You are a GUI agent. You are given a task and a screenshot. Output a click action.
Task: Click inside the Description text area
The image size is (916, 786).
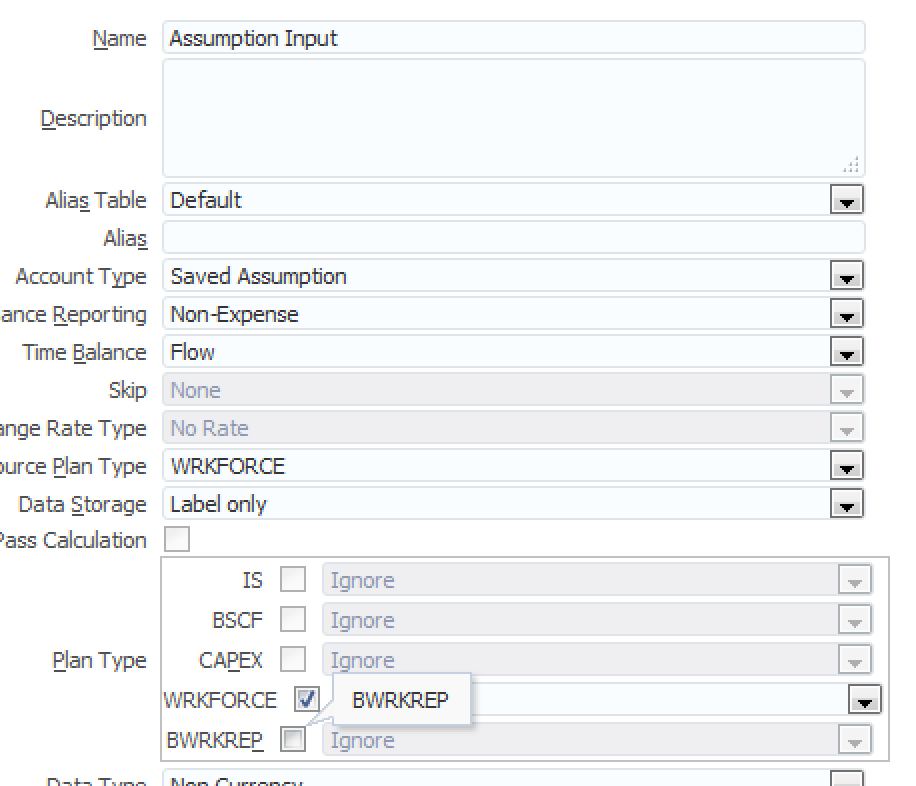point(512,118)
